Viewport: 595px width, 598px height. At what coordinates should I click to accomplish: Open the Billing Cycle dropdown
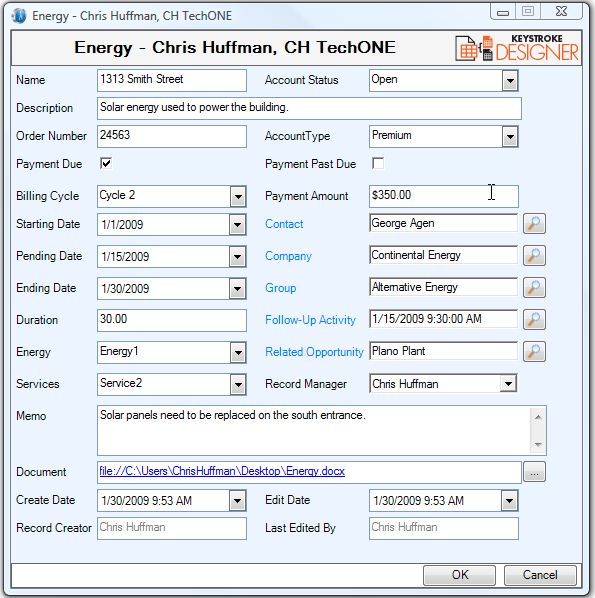point(238,197)
